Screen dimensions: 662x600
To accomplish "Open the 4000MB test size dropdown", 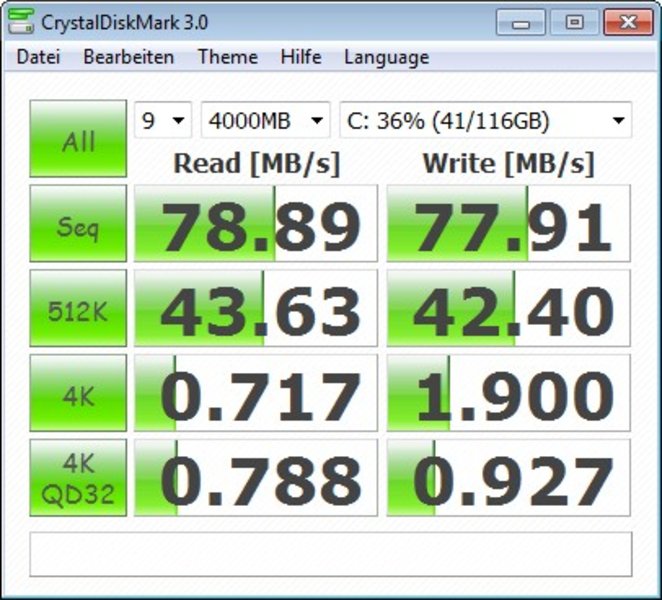I will (x=266, y=120).
